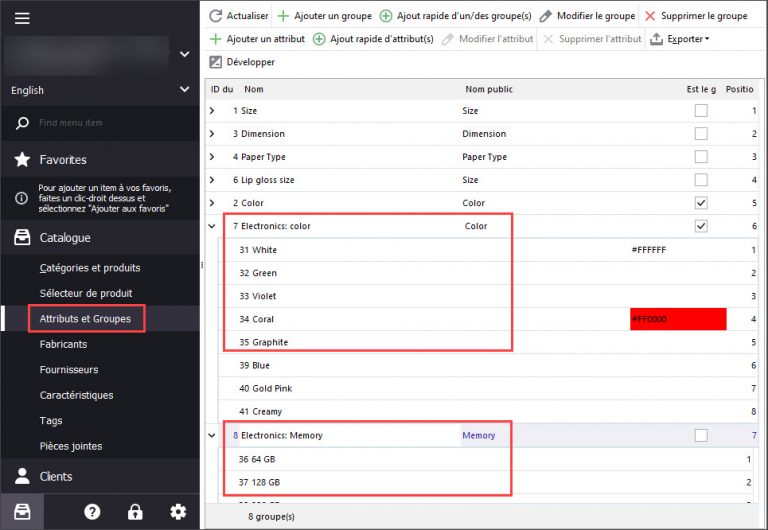Collapse the Electronics: color group
Screen dimensions: 768x530
[x=212, y=226]
